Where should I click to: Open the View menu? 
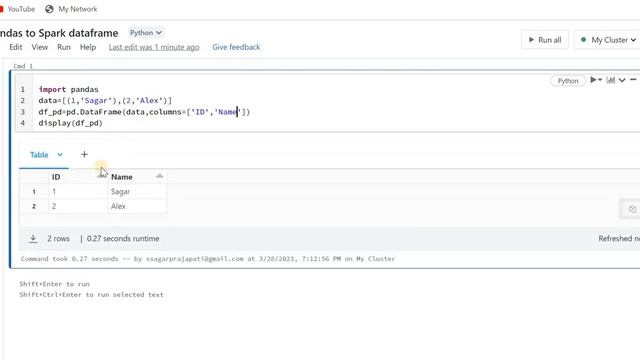point(40,47)
